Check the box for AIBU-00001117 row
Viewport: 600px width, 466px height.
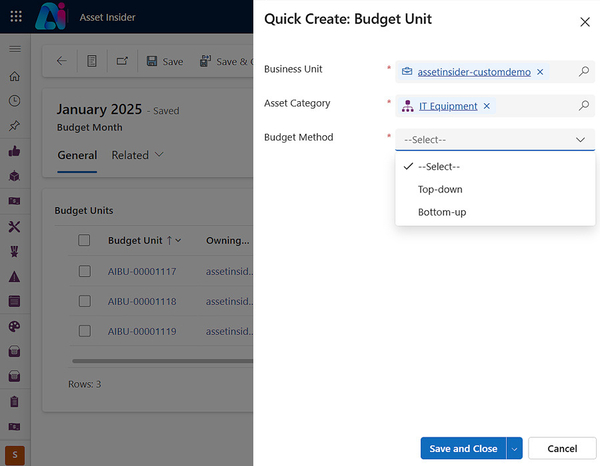tap(85, 271)
